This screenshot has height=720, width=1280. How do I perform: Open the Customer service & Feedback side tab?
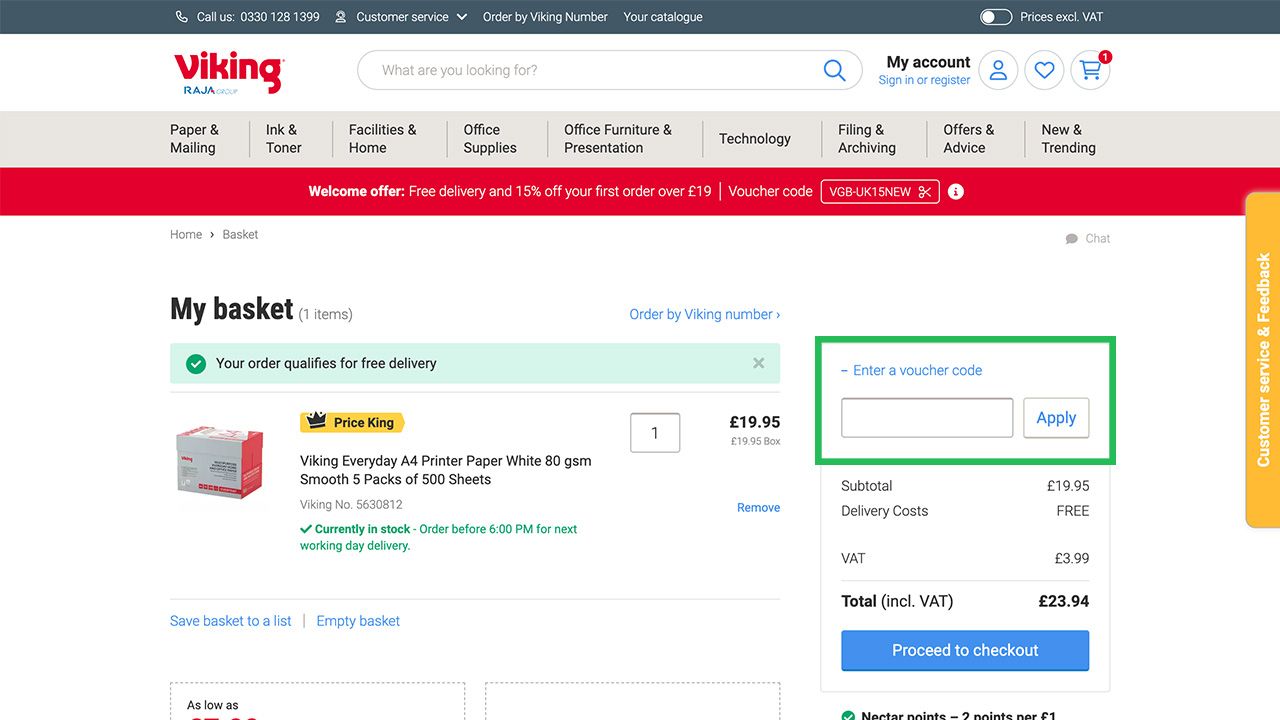click(1263, 360)
